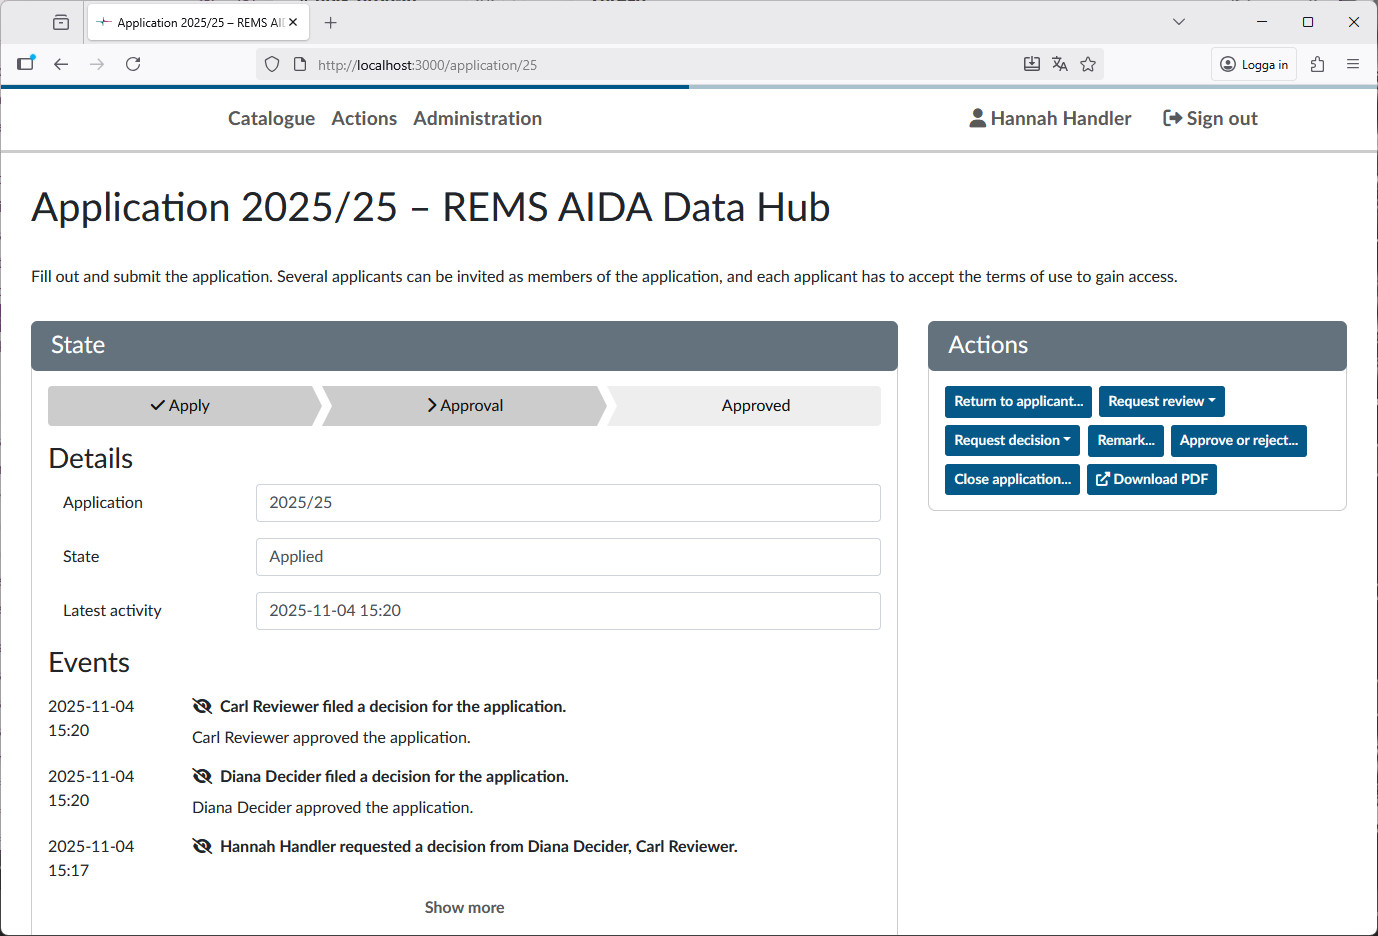Click the crossed-eye icon on Diana Decider's event
1378x936 pixels.
[203, 776]
